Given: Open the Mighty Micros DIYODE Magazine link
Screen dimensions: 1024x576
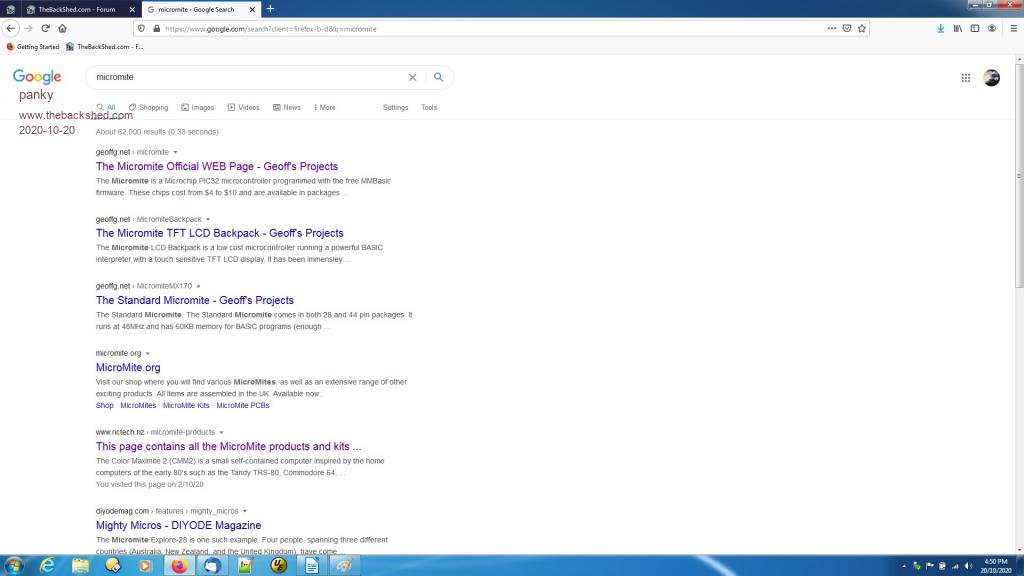Looking at the screenshot, I should pyautogui.click(x=178, y=525).
